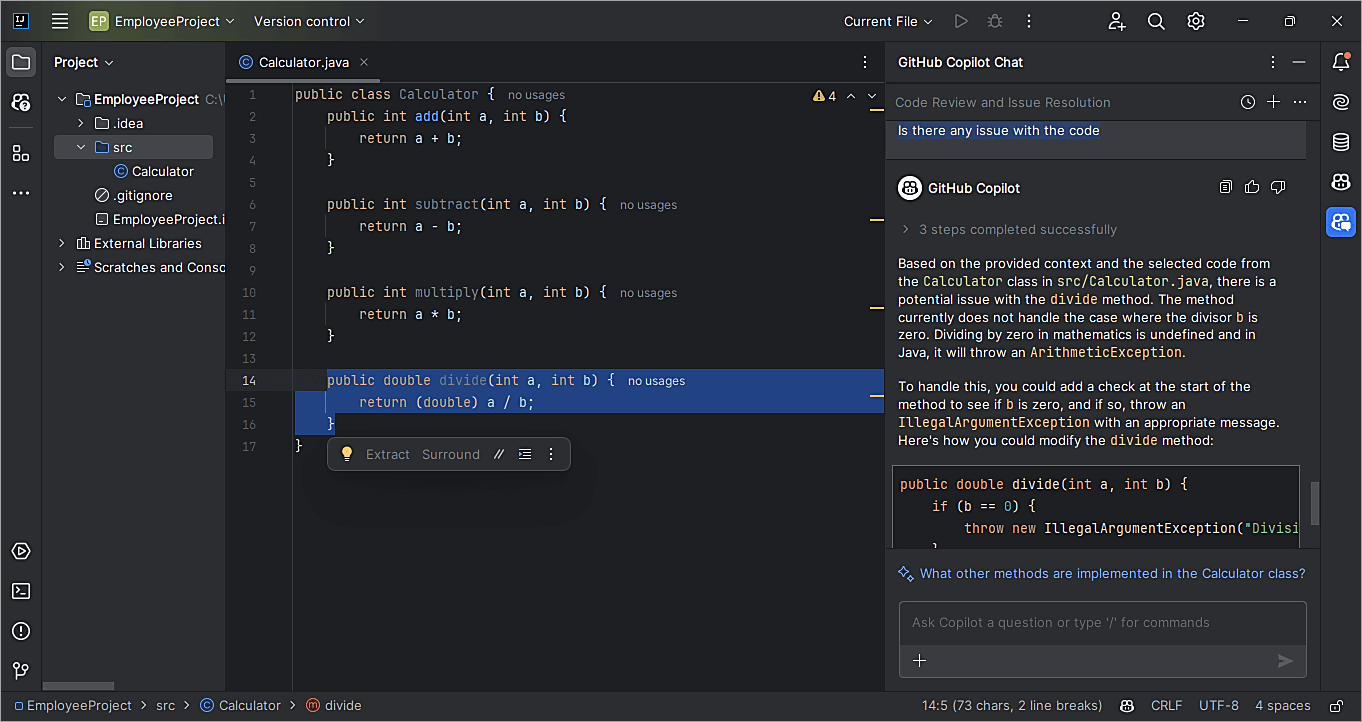Select the Calculator.java editor tab
The image size is (1362, 722).
tap(303, 62)
